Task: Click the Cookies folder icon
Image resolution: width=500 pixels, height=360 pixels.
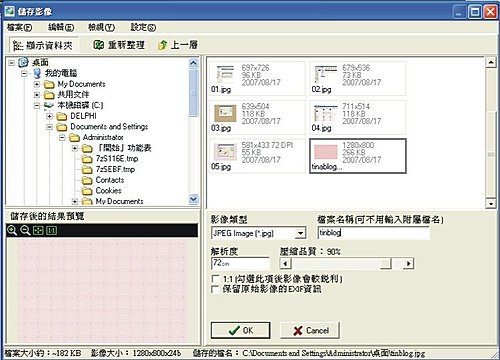Action: (87, 191)
